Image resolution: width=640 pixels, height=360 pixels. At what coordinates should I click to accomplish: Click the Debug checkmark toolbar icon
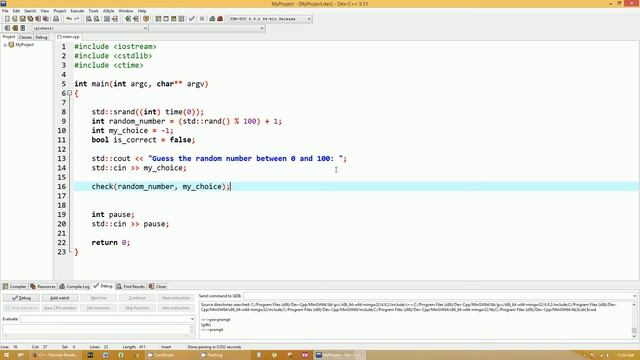tap(191, 19)
